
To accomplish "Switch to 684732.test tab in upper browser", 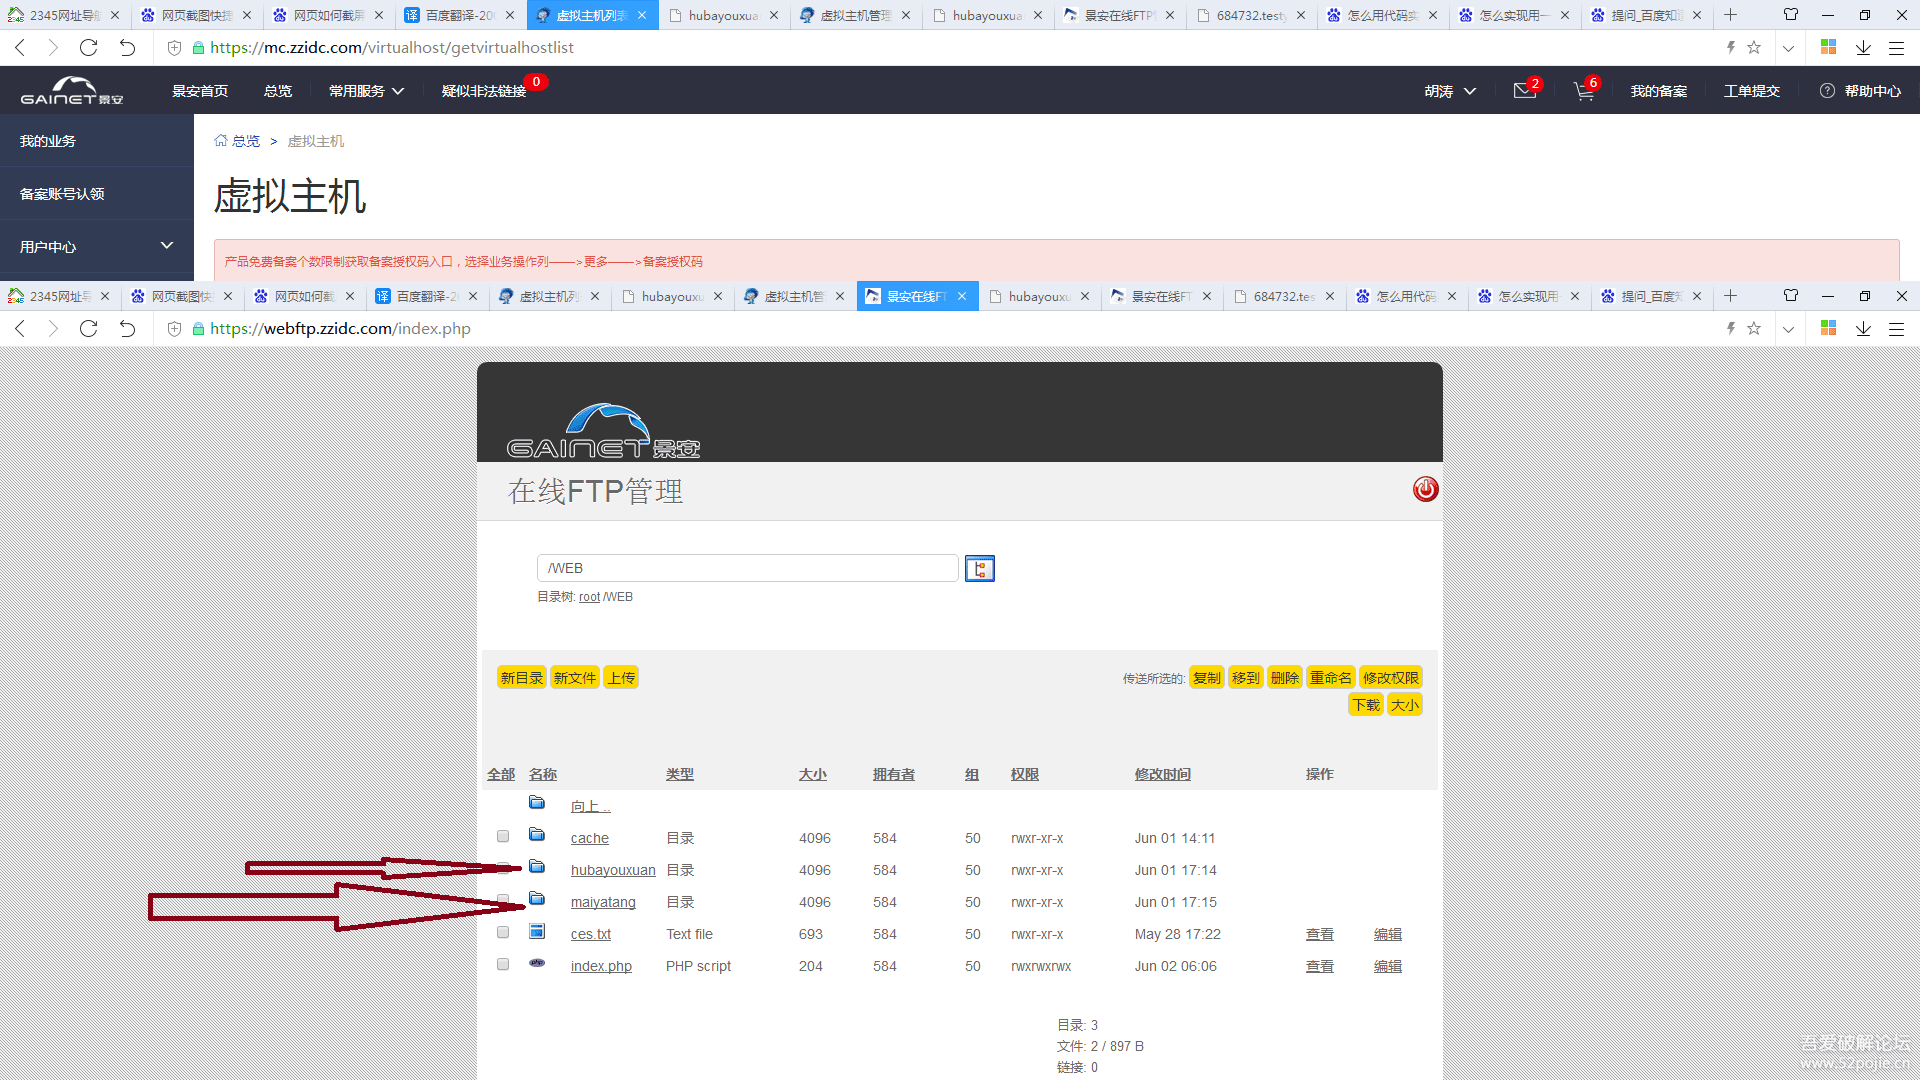I will (x=1250, y=15).
